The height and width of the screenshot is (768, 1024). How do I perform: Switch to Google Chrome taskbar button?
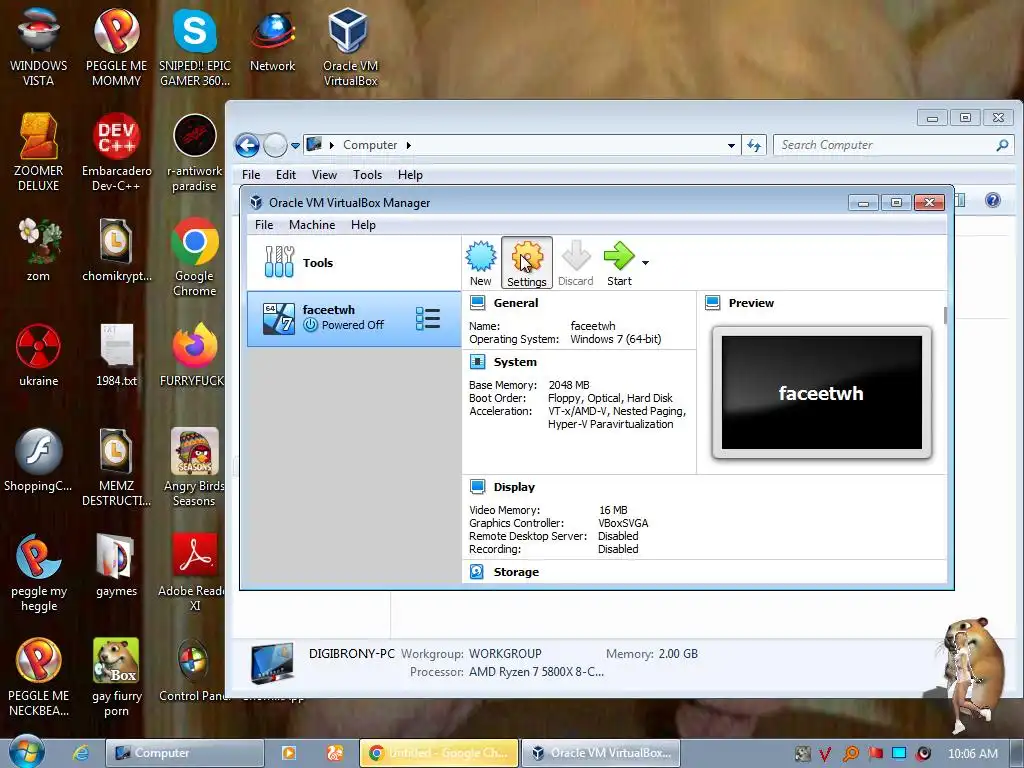click(439, 753)
